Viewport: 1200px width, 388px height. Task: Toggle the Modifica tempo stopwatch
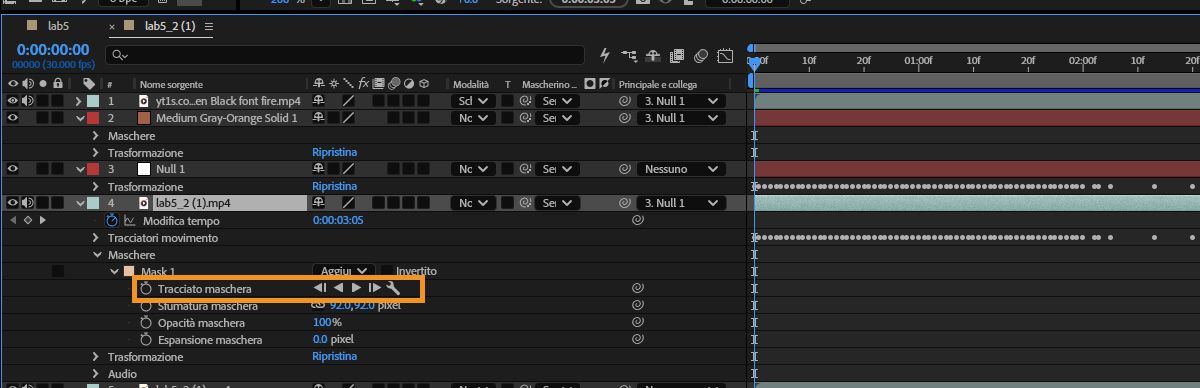pos(112,220)
